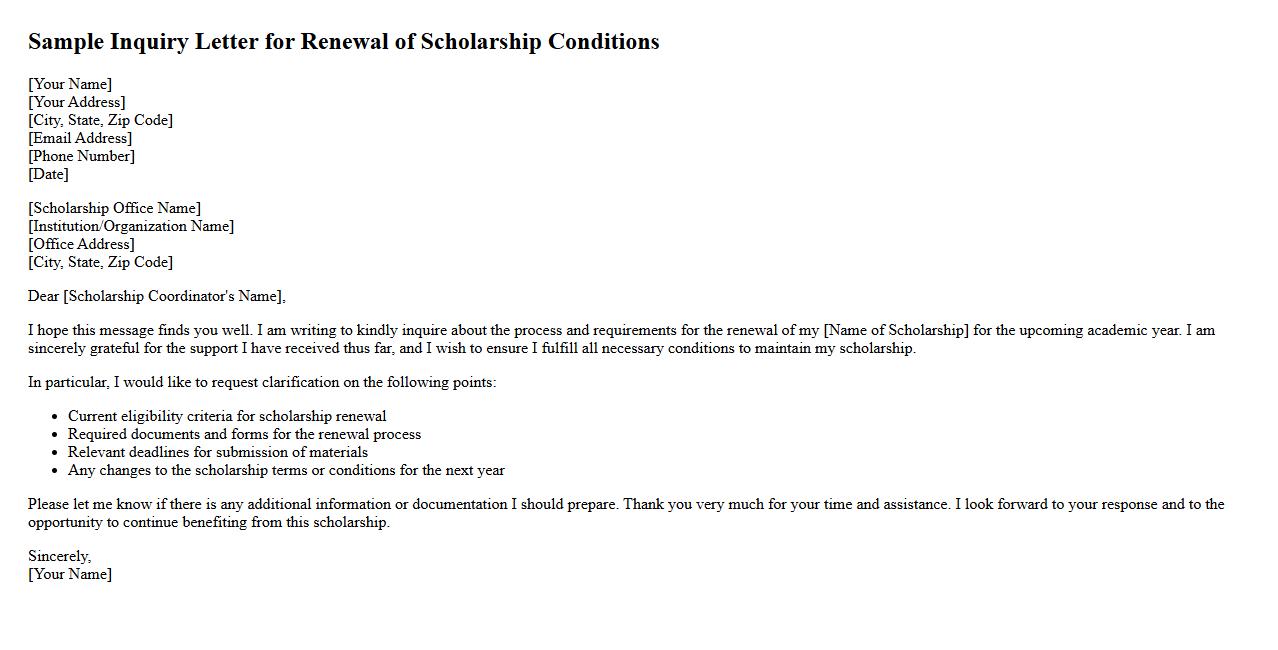Click the 'Dear [Scholarship Coordinator's Name]' salutation
Screen dimensions: 1278x650
[x=157, y=296]
